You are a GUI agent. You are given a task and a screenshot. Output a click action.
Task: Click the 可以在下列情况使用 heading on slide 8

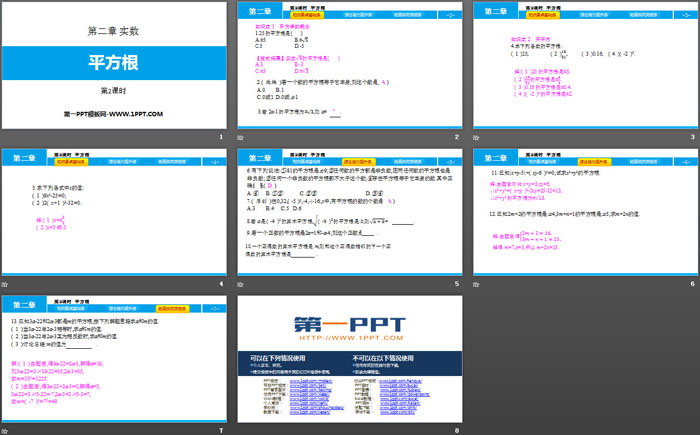point(277,356)
